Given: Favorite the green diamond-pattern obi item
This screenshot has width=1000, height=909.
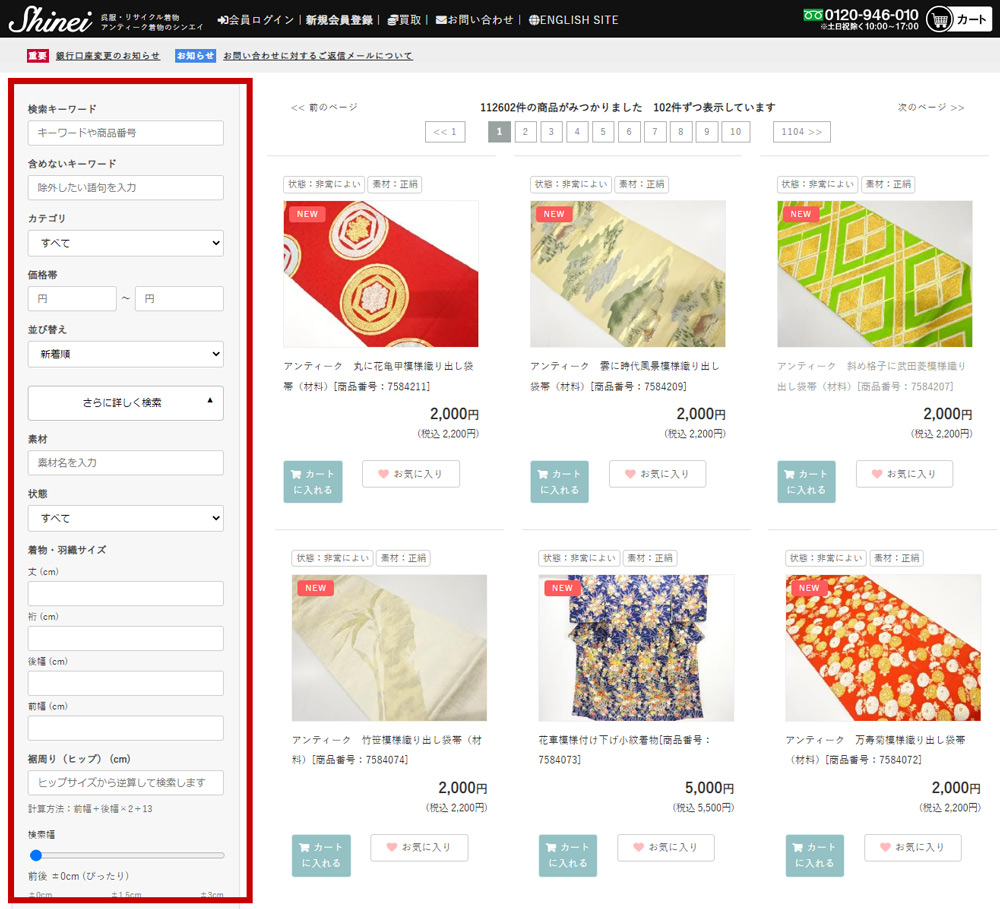Looking at the screenshot, I should tap(904, 474).
